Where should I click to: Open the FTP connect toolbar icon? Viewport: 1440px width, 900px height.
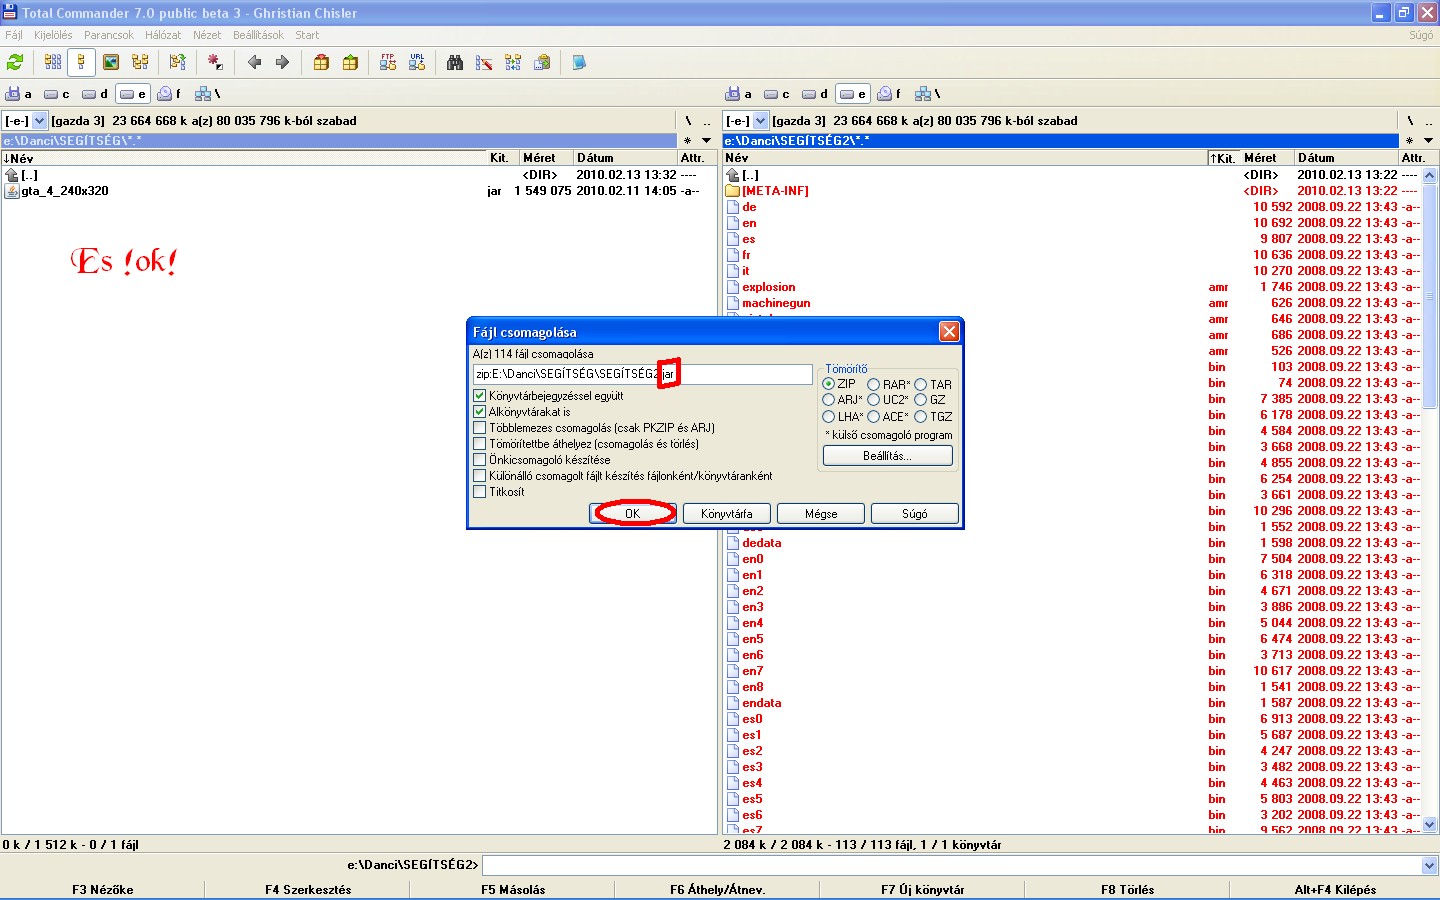coord(388,62)
